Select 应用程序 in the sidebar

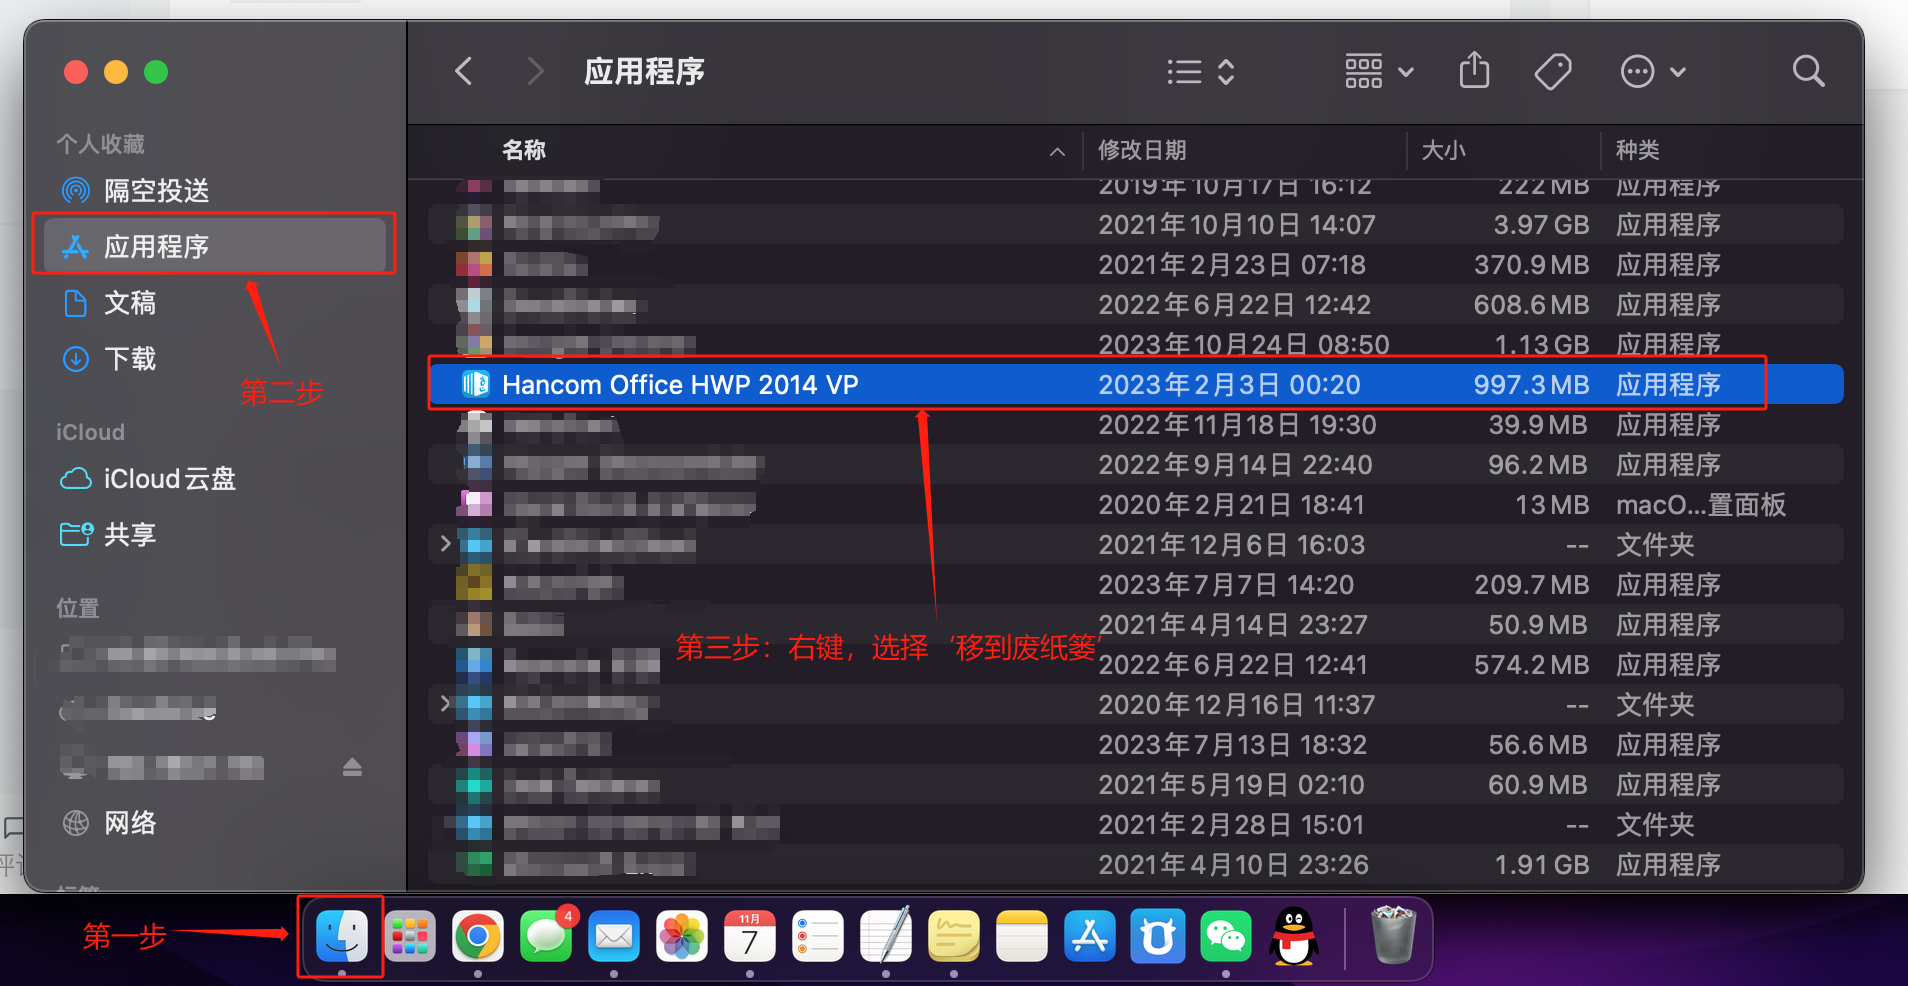click(156, 246)
